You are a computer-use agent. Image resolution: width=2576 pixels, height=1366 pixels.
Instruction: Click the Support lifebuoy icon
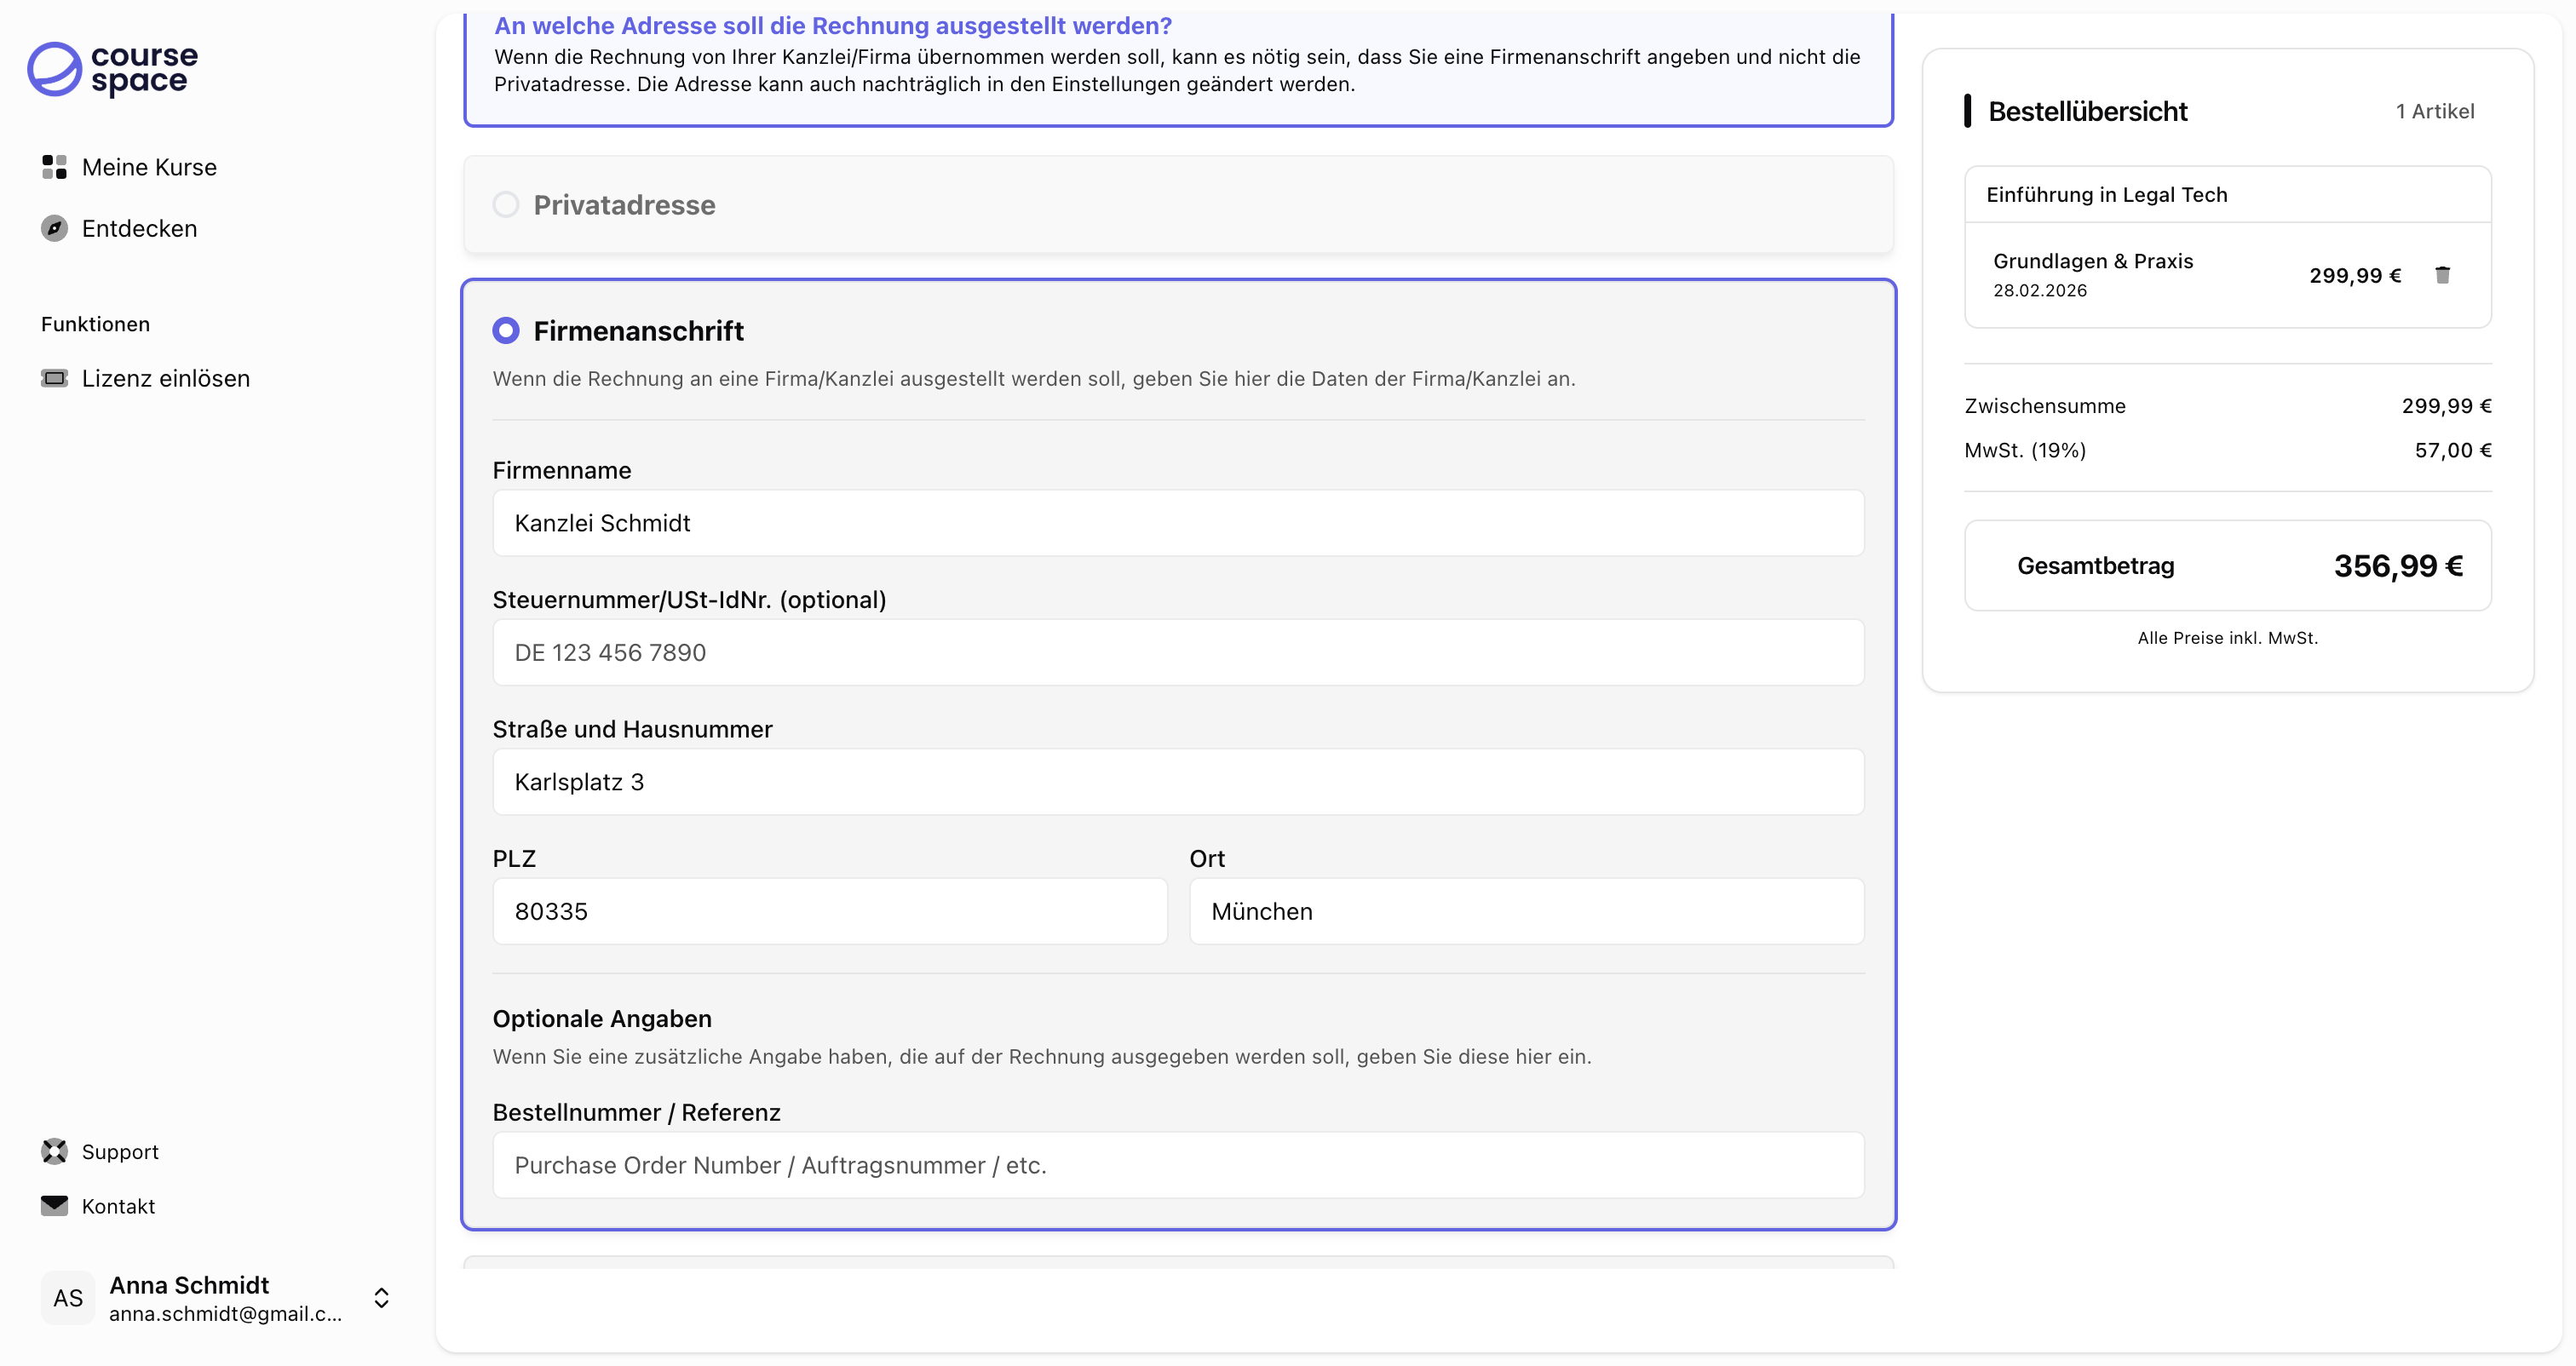pyautogui.click(x=54, y=1151)
